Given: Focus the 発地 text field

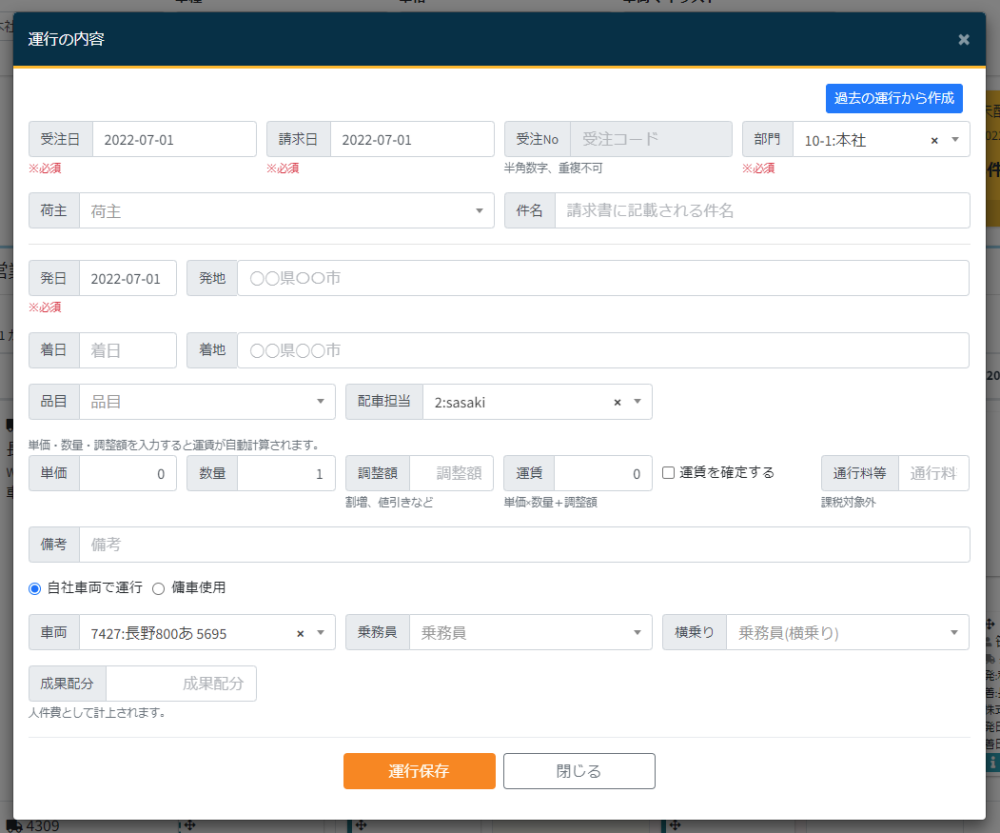Looking at the screenshot, I should point(602,278).
